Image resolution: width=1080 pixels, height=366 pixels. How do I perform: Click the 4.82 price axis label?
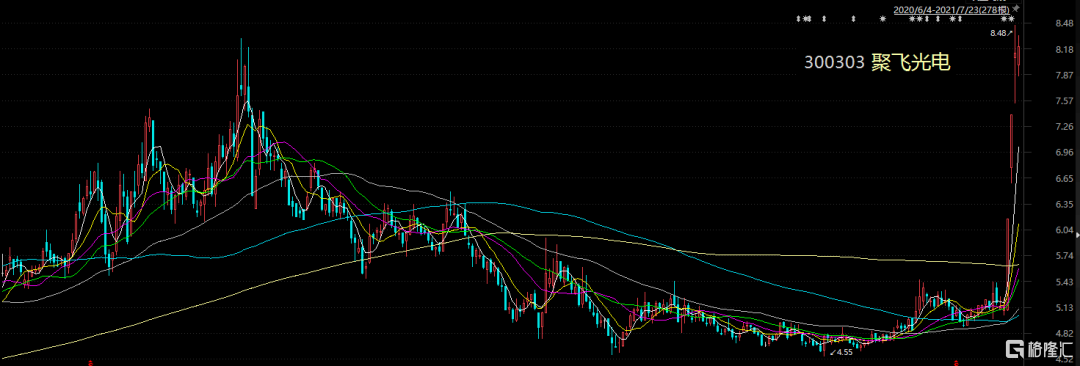1063,334
